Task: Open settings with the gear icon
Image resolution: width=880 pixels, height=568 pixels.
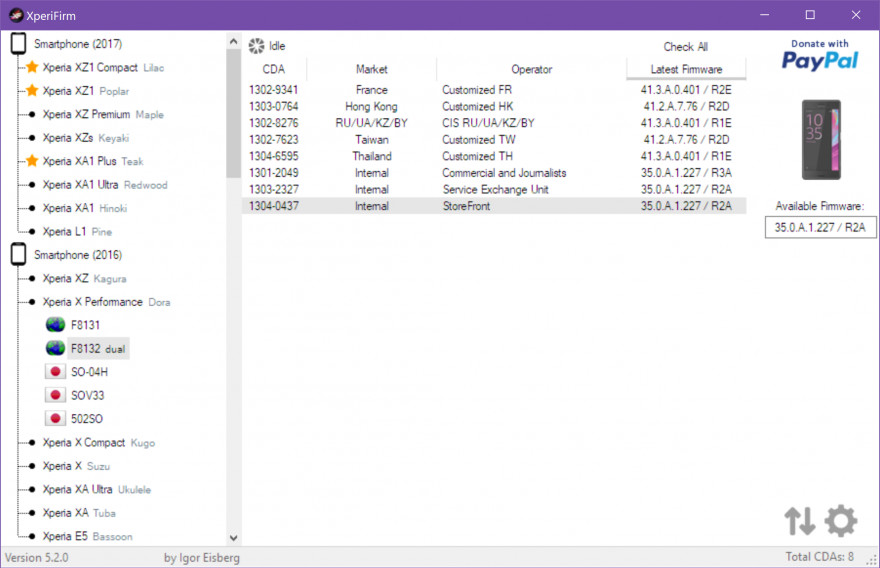Action: pyautogui.click(x=841, y=521)
